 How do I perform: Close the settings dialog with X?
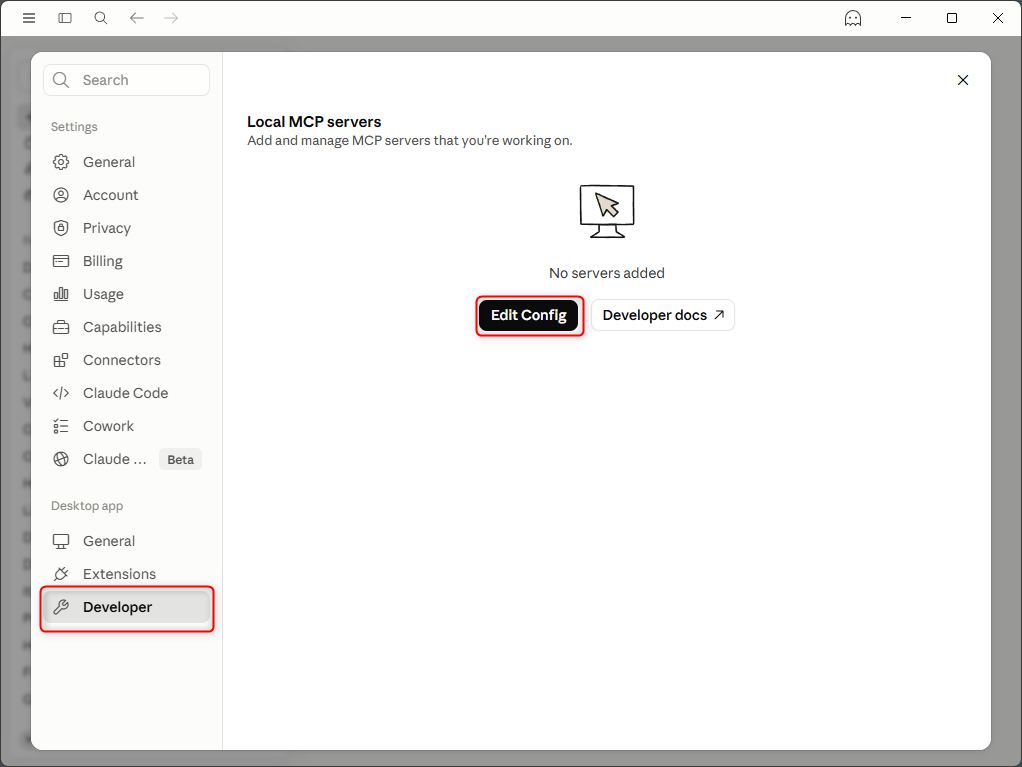[963, 80]
